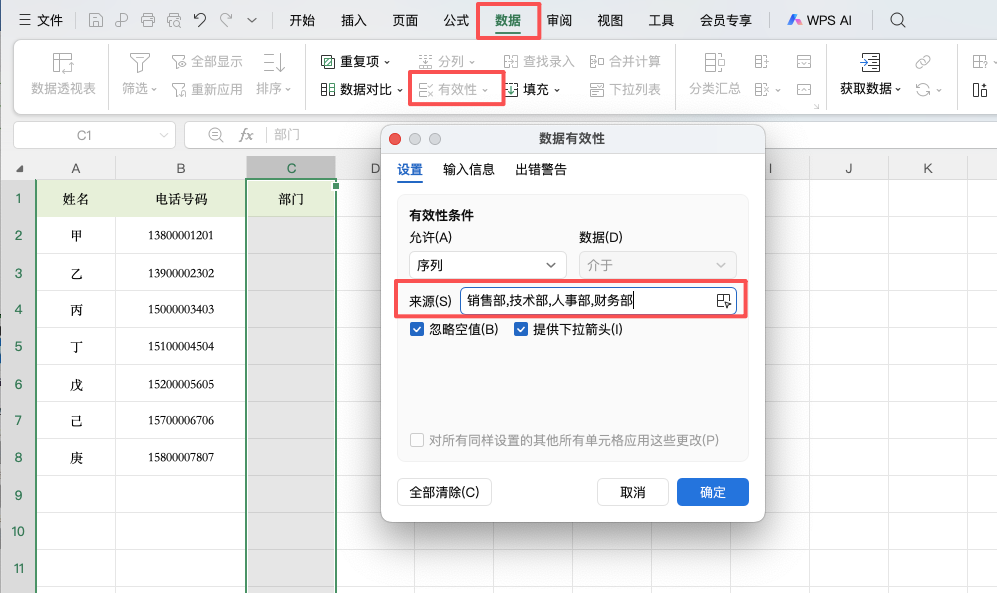Click the 获取数据 import icon
This screenshot has height=593, width=997.
pos(870,63)
